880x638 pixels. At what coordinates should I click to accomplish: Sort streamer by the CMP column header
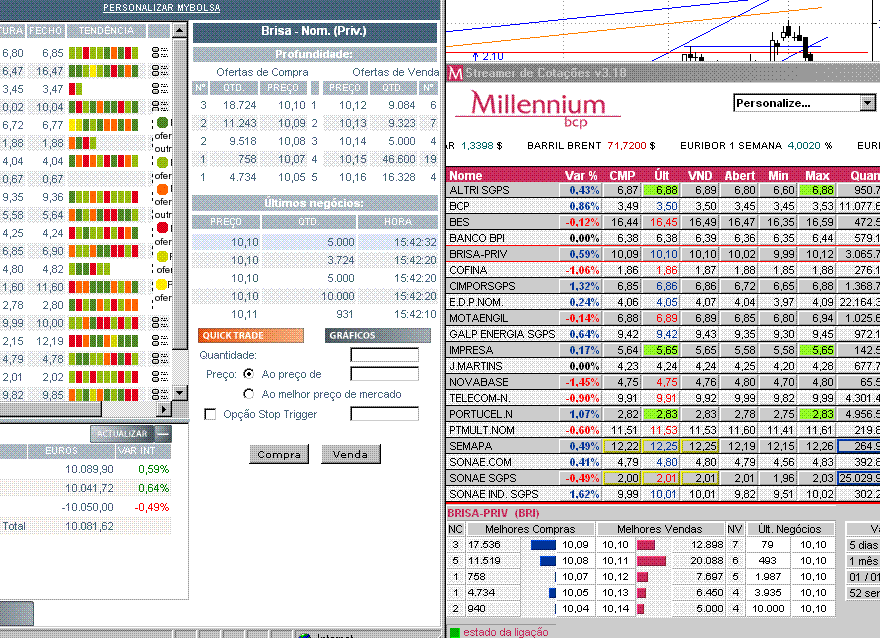click(x=622, y=175)
